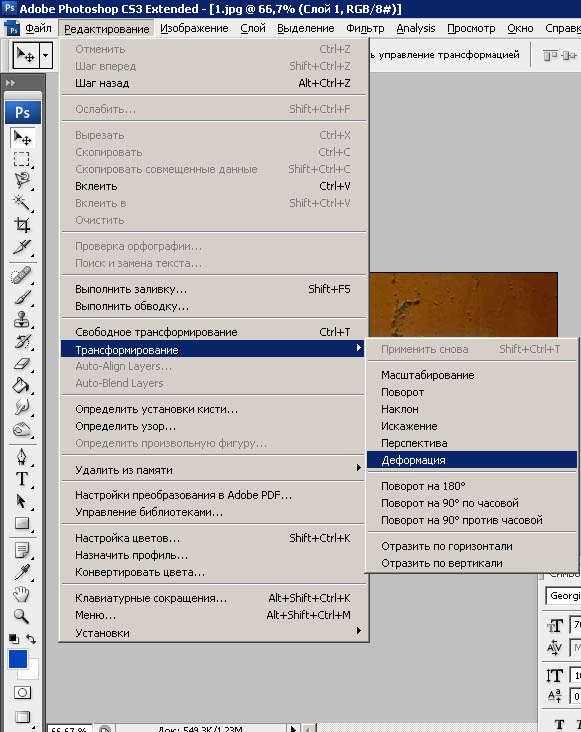Select the Eraser tool
581x732 pixels.
click(22, 363)
